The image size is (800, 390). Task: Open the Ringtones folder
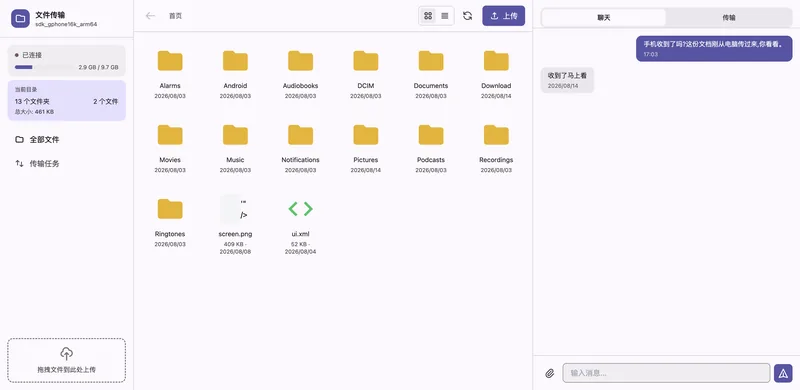tap(170, 209)
